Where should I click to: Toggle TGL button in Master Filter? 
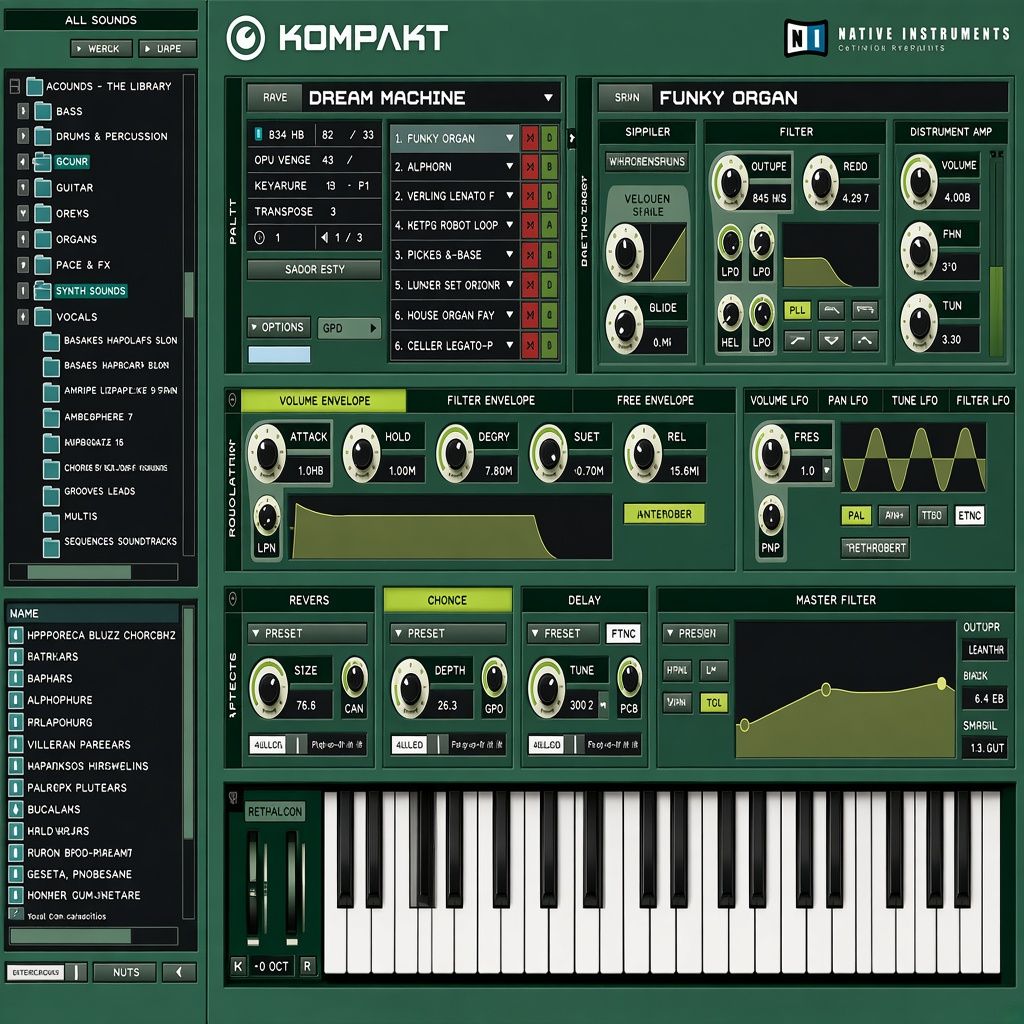(x=713, y=703)
